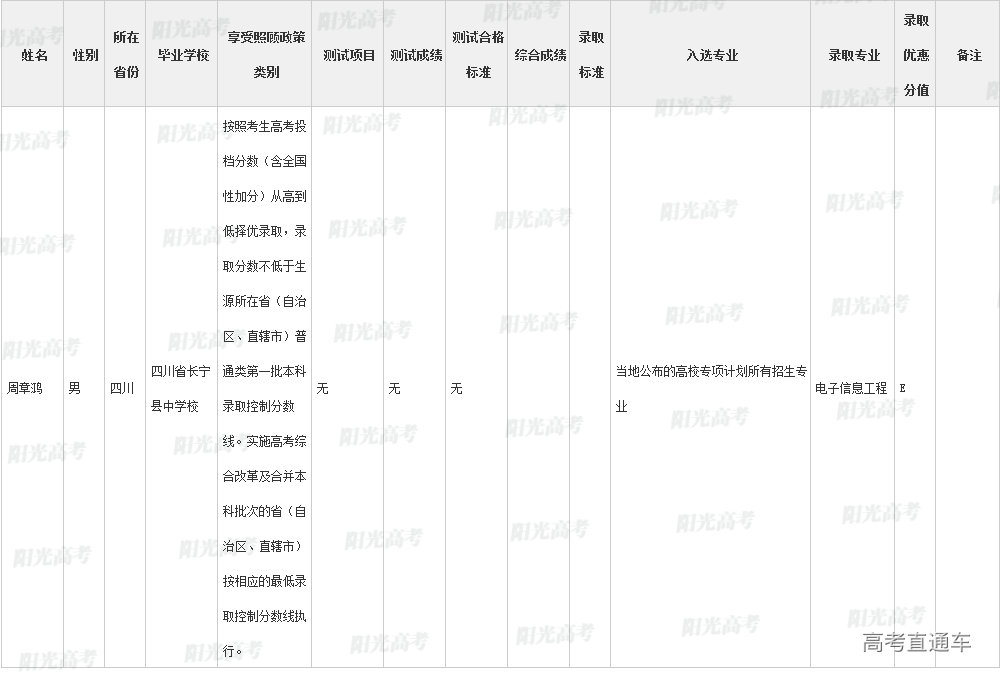This screenshot has height=682, width=1000.
Task: Click the 录取优惠分值 header cell
Action: click(x=916, y=55)
